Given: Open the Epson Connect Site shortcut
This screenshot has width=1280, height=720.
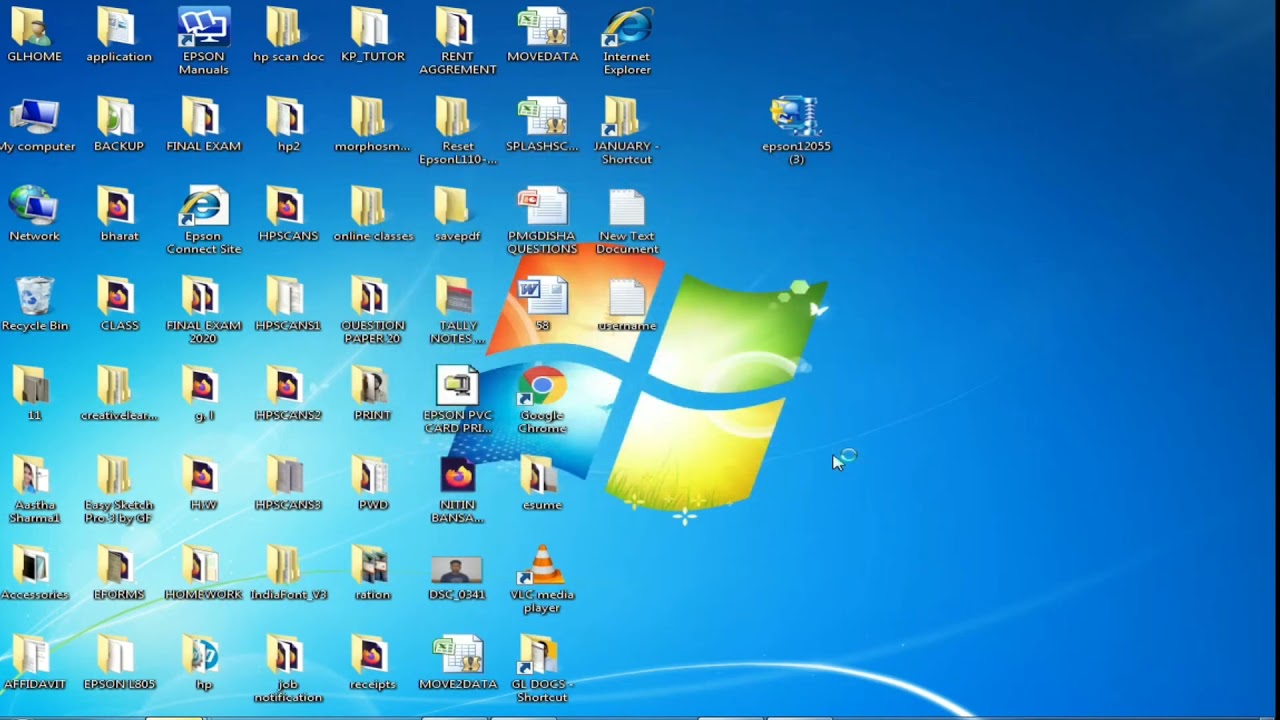Looking at the screenshot, I should pyautogui.click(x=203, y=220).
